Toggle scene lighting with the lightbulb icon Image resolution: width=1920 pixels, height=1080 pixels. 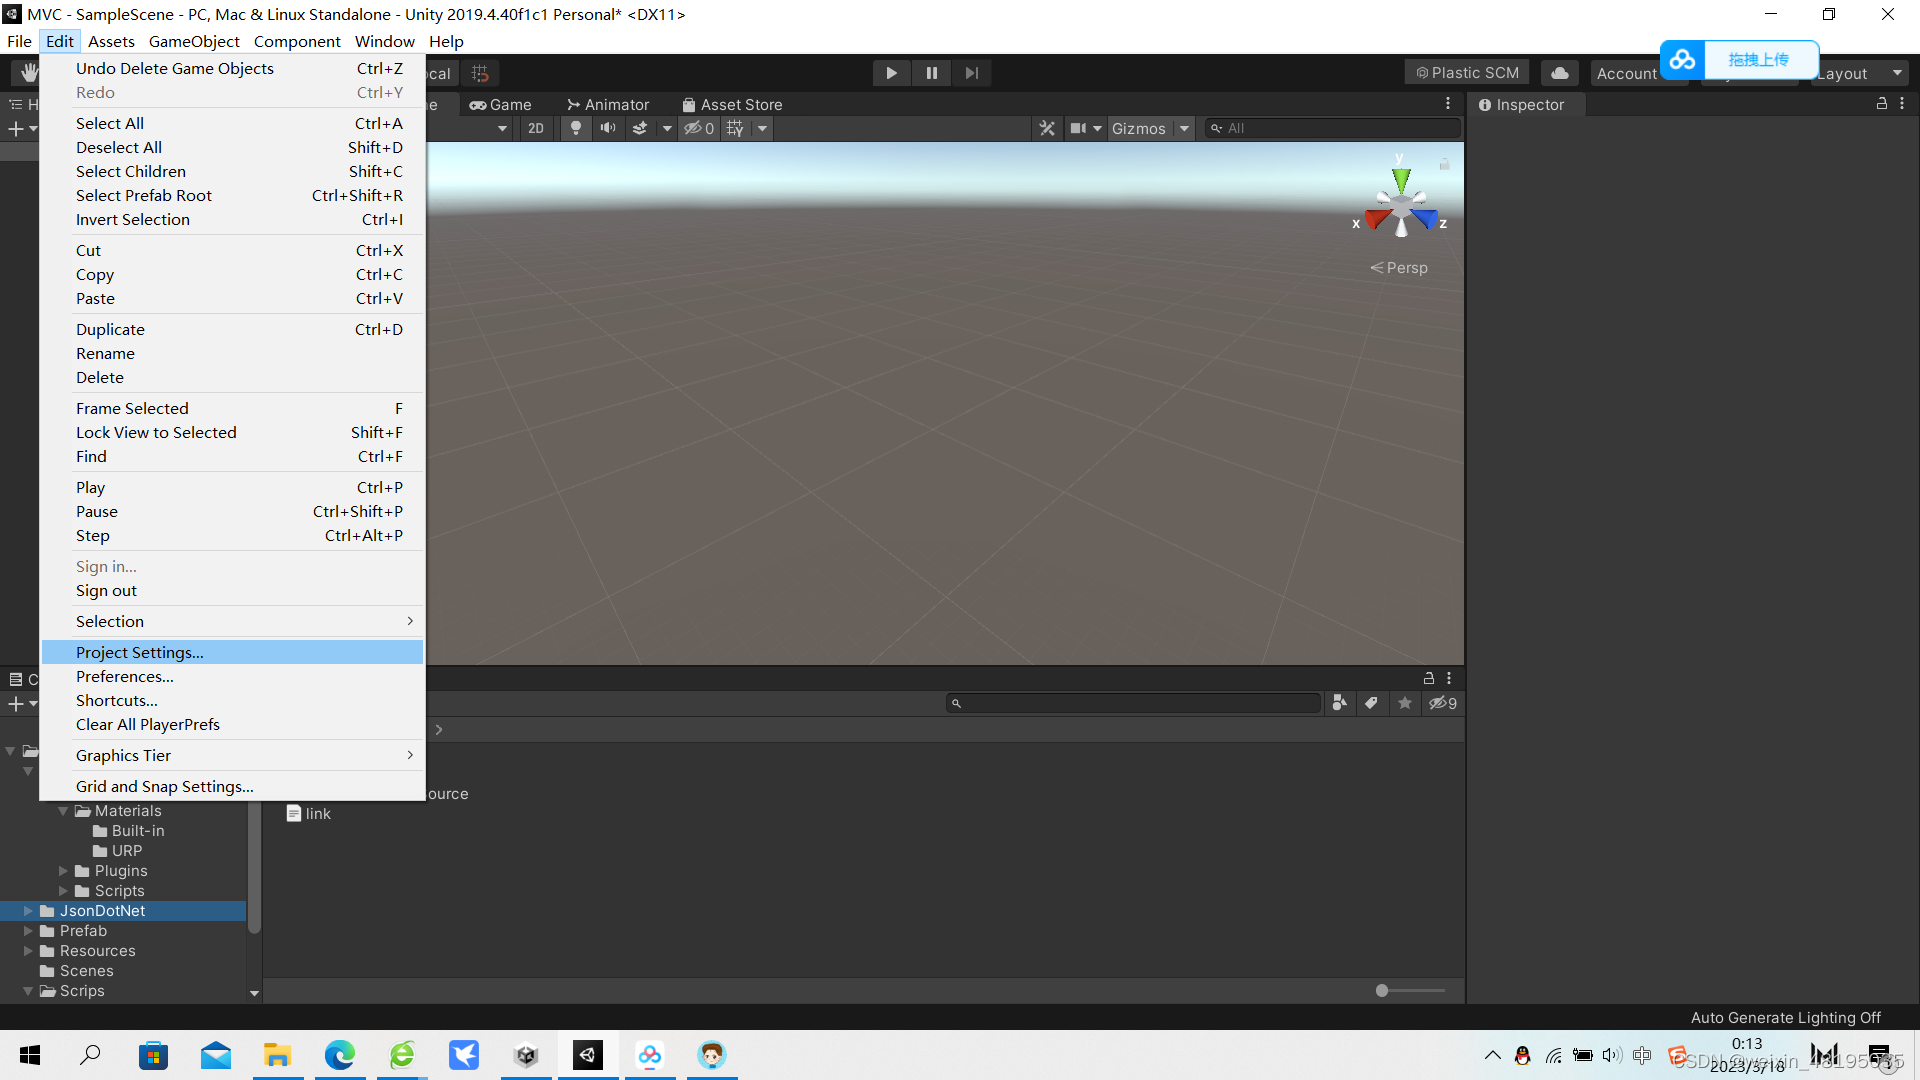coord(575,128)
